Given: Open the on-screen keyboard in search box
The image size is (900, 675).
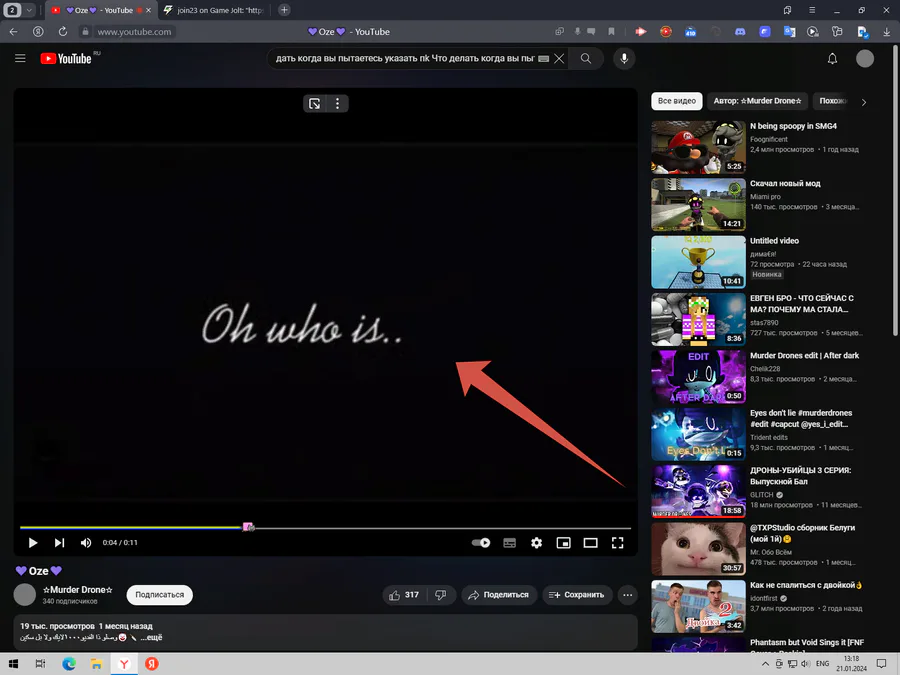Looking at the screenshot, I should 544,59.
